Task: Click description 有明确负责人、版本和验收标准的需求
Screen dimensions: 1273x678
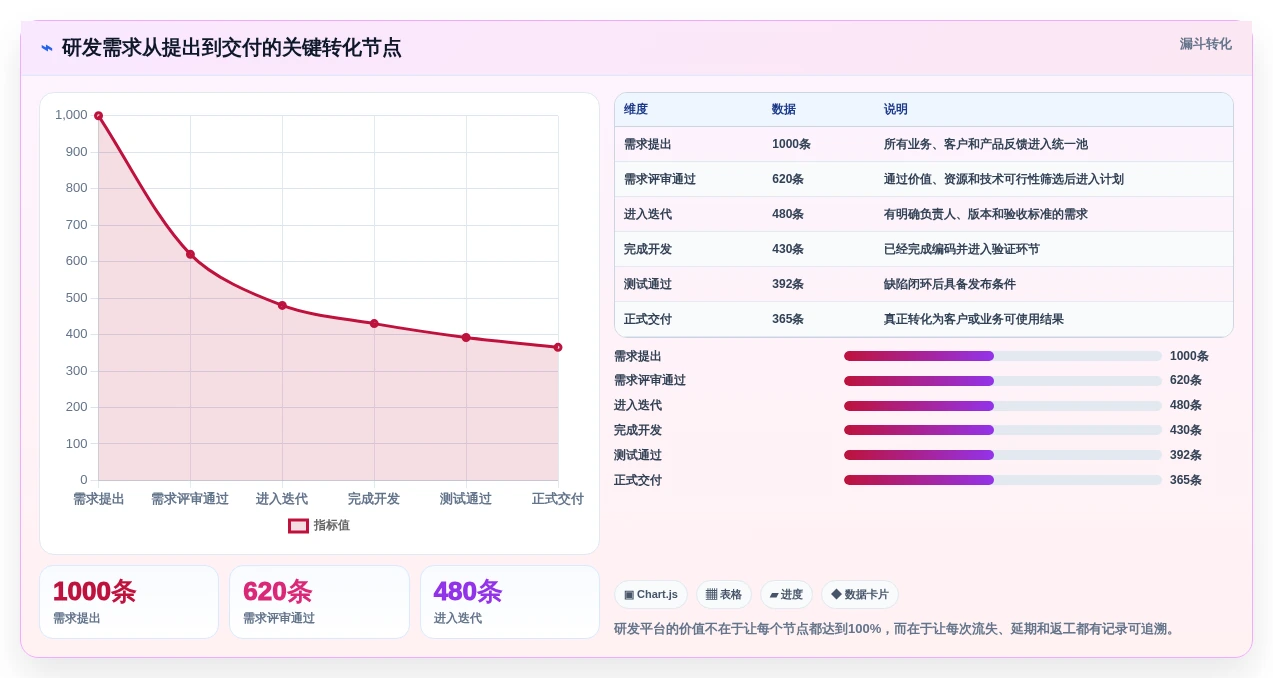Action: [986, 214]
